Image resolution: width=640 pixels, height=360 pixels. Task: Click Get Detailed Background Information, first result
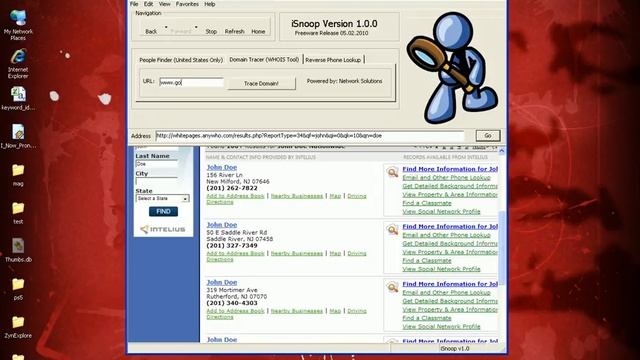(x=450, y=186)
